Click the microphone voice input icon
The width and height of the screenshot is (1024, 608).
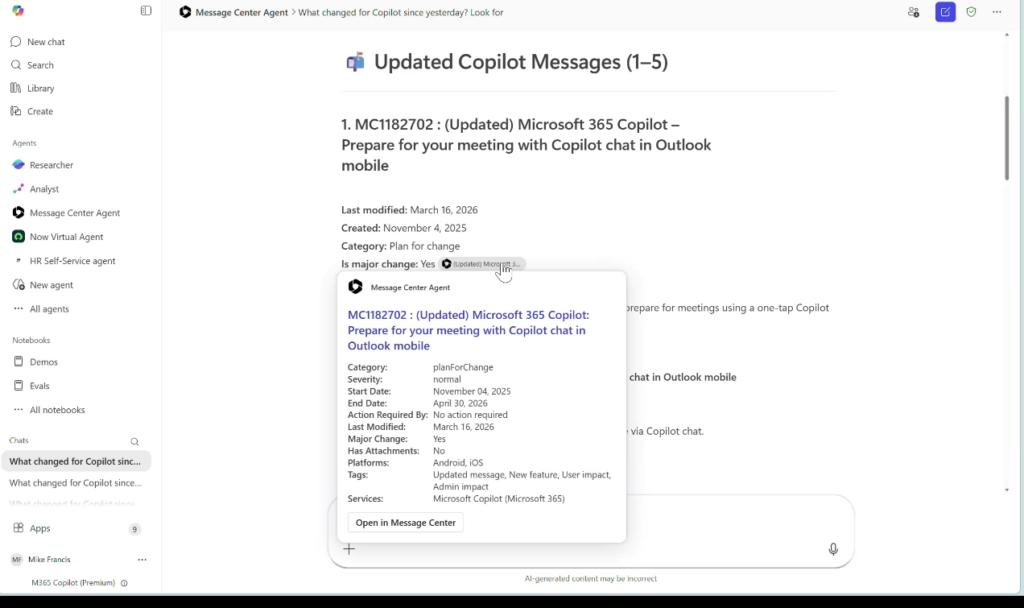click(833, 549)
